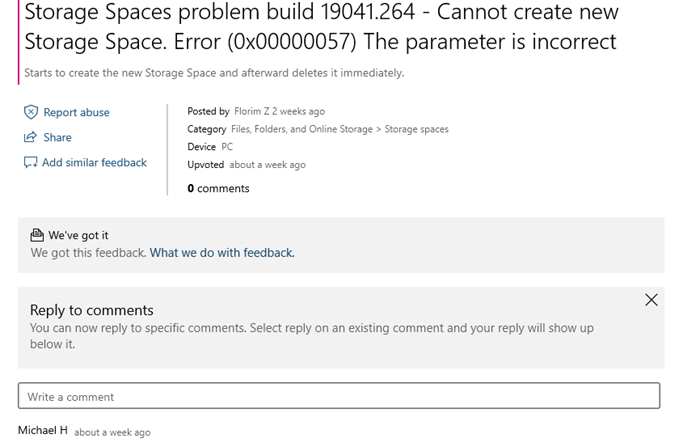The height and width of the screenshot is (440, 700).
Task: Open the Share link
Action: pos(57,137)
